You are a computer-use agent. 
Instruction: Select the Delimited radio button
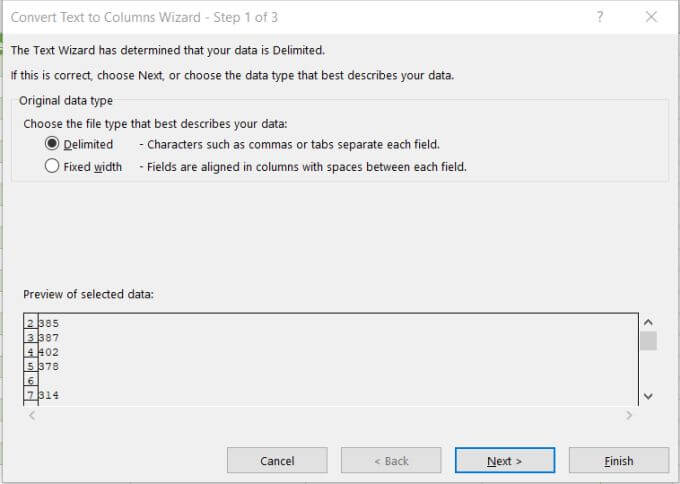[52, 144]
